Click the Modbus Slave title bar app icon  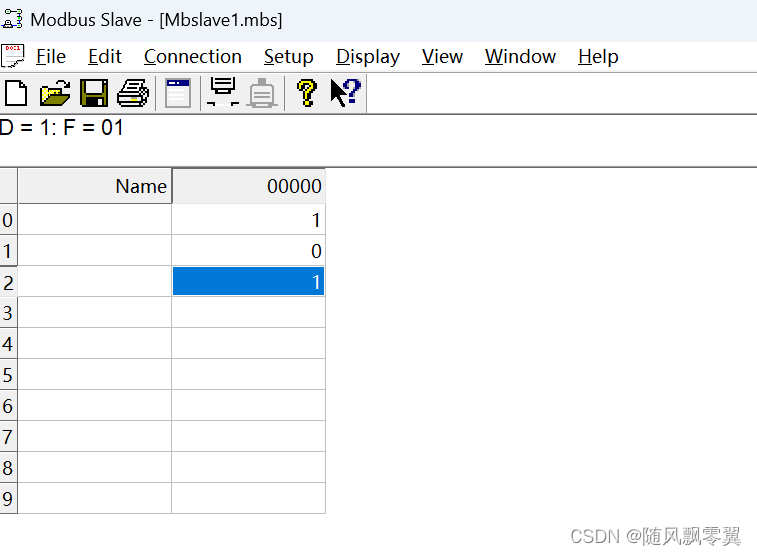13,19
